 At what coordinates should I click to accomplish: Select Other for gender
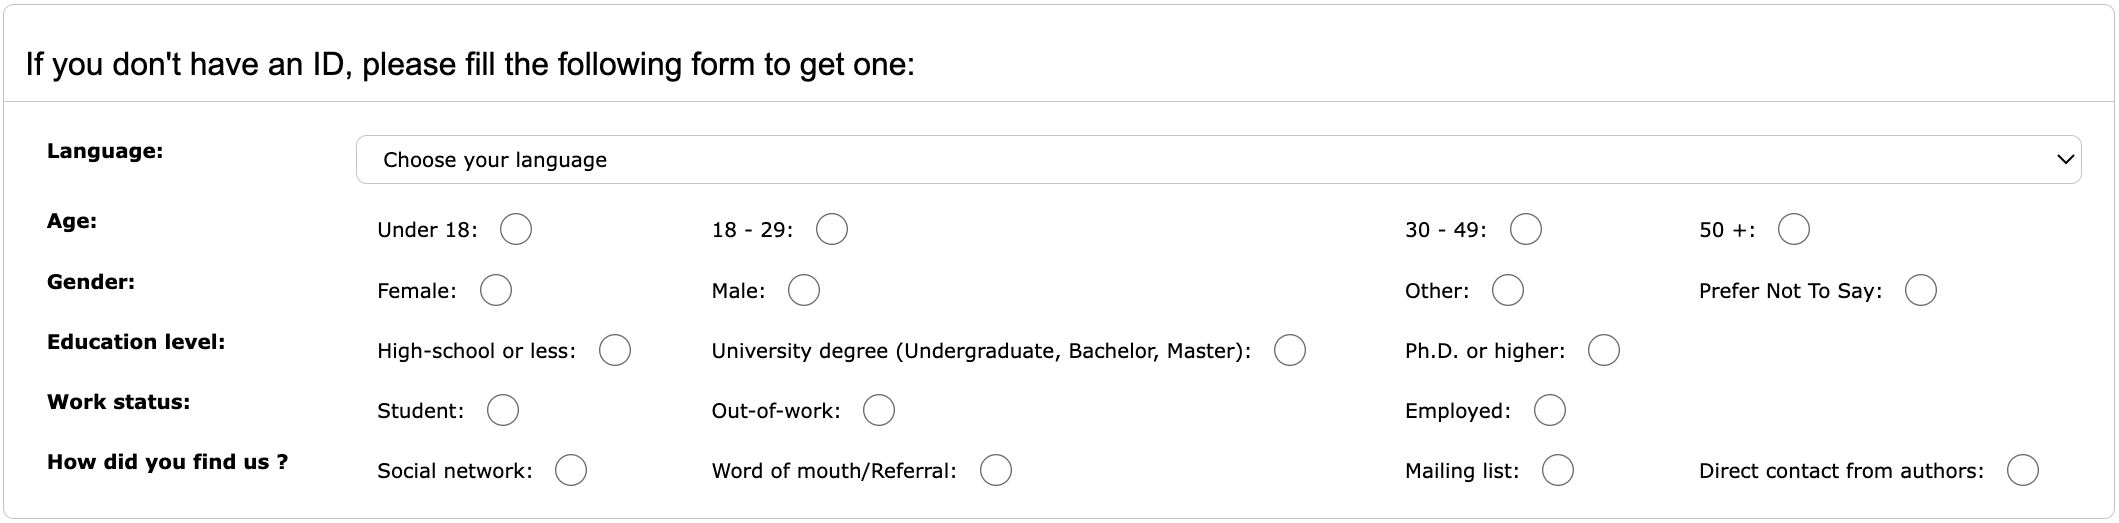pyautogui.click(x=1508, y=290)
